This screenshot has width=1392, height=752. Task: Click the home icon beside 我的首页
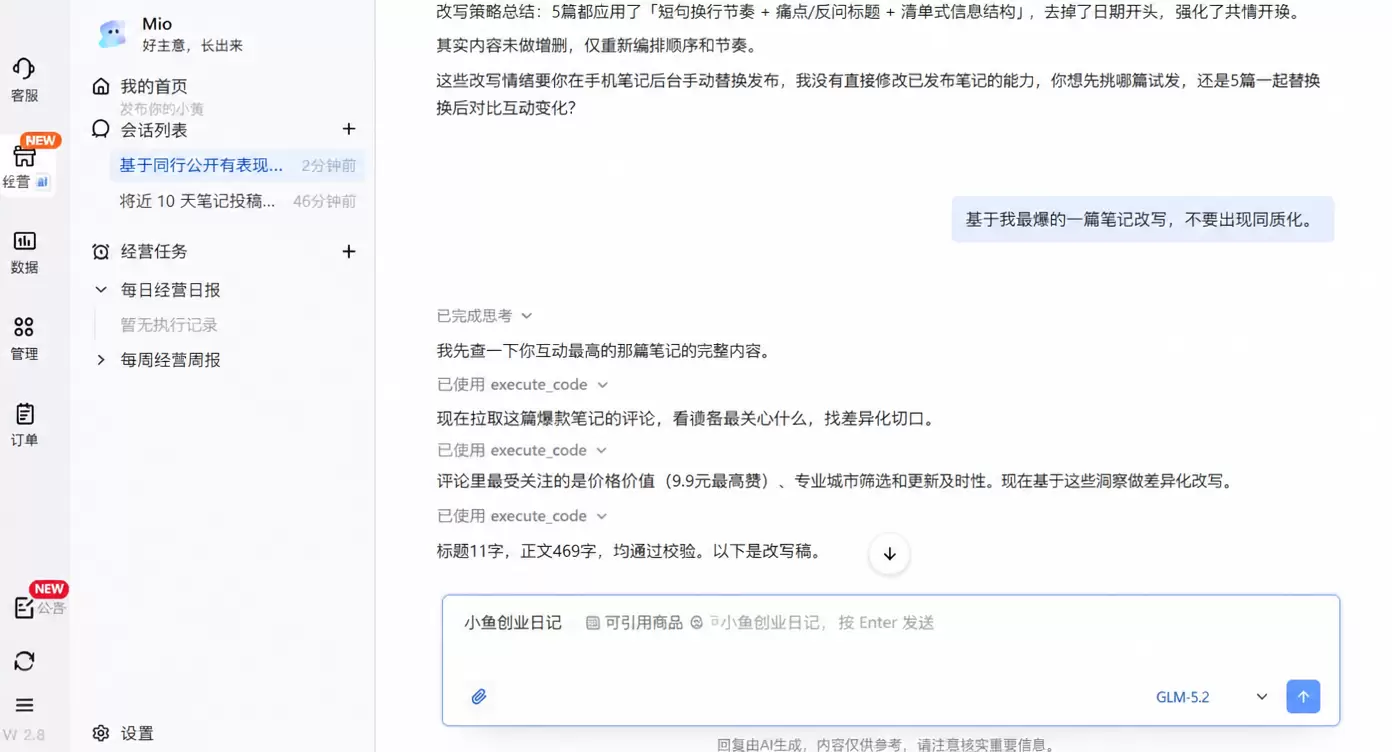tap(101, 86)
